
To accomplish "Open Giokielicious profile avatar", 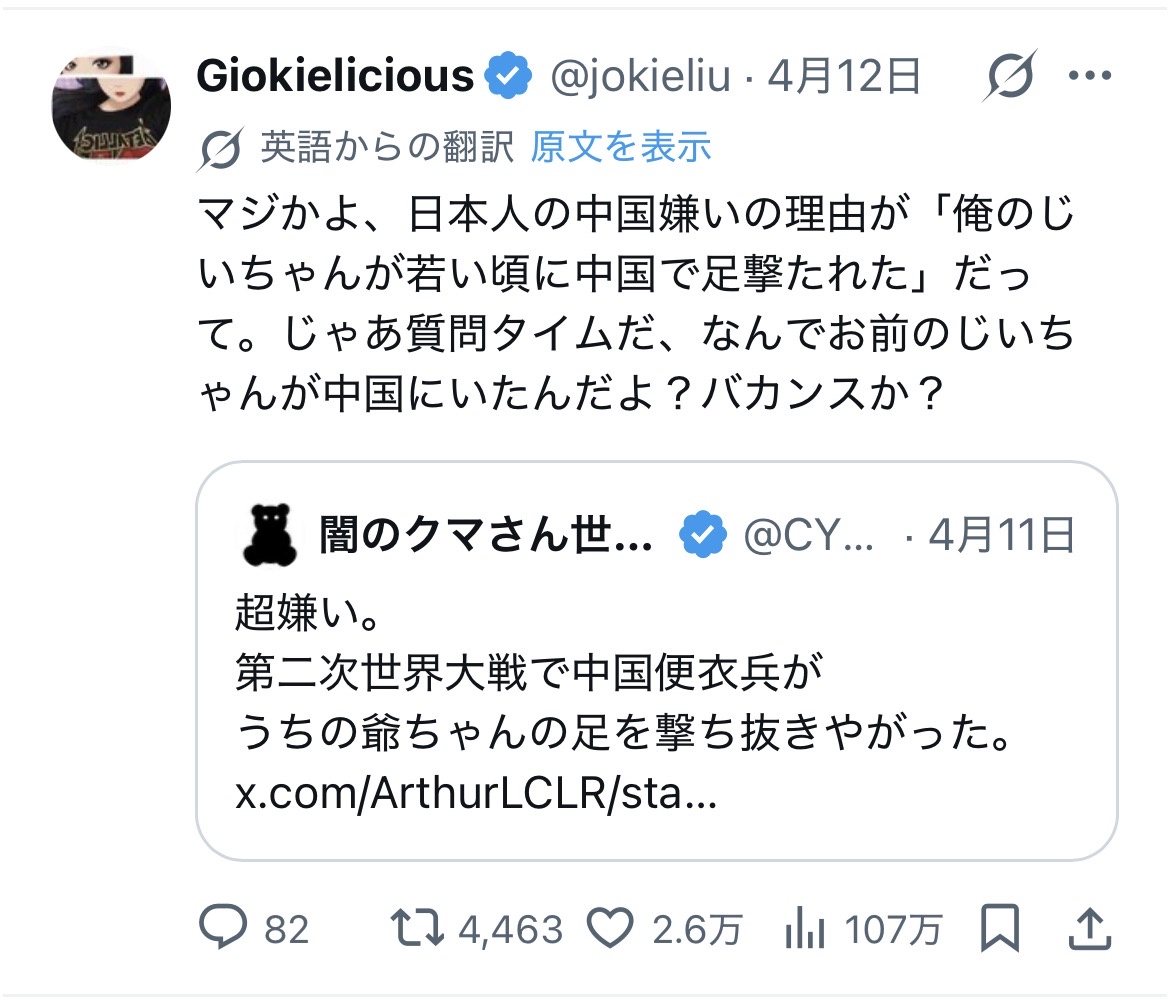I will (111, 103).
